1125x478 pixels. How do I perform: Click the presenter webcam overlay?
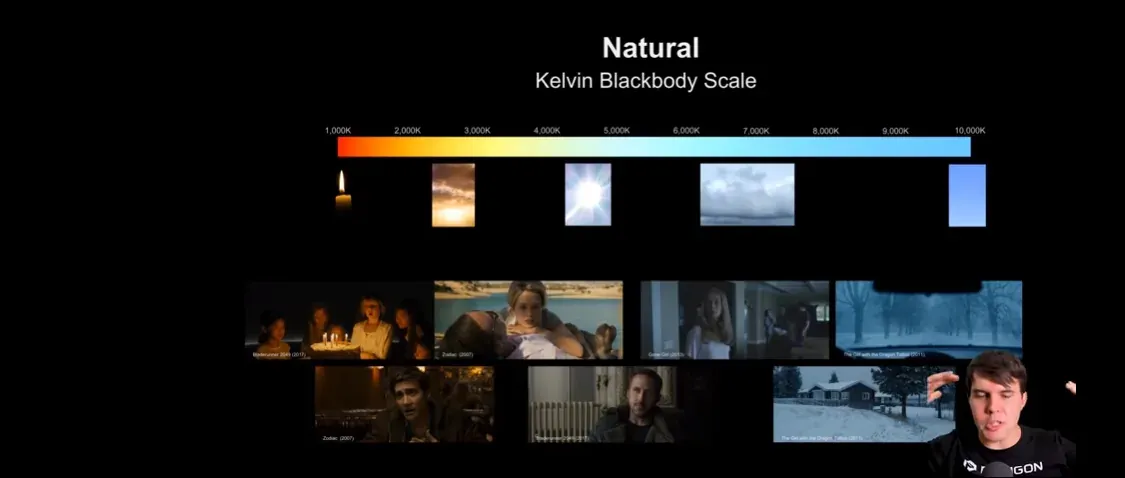1002,413
